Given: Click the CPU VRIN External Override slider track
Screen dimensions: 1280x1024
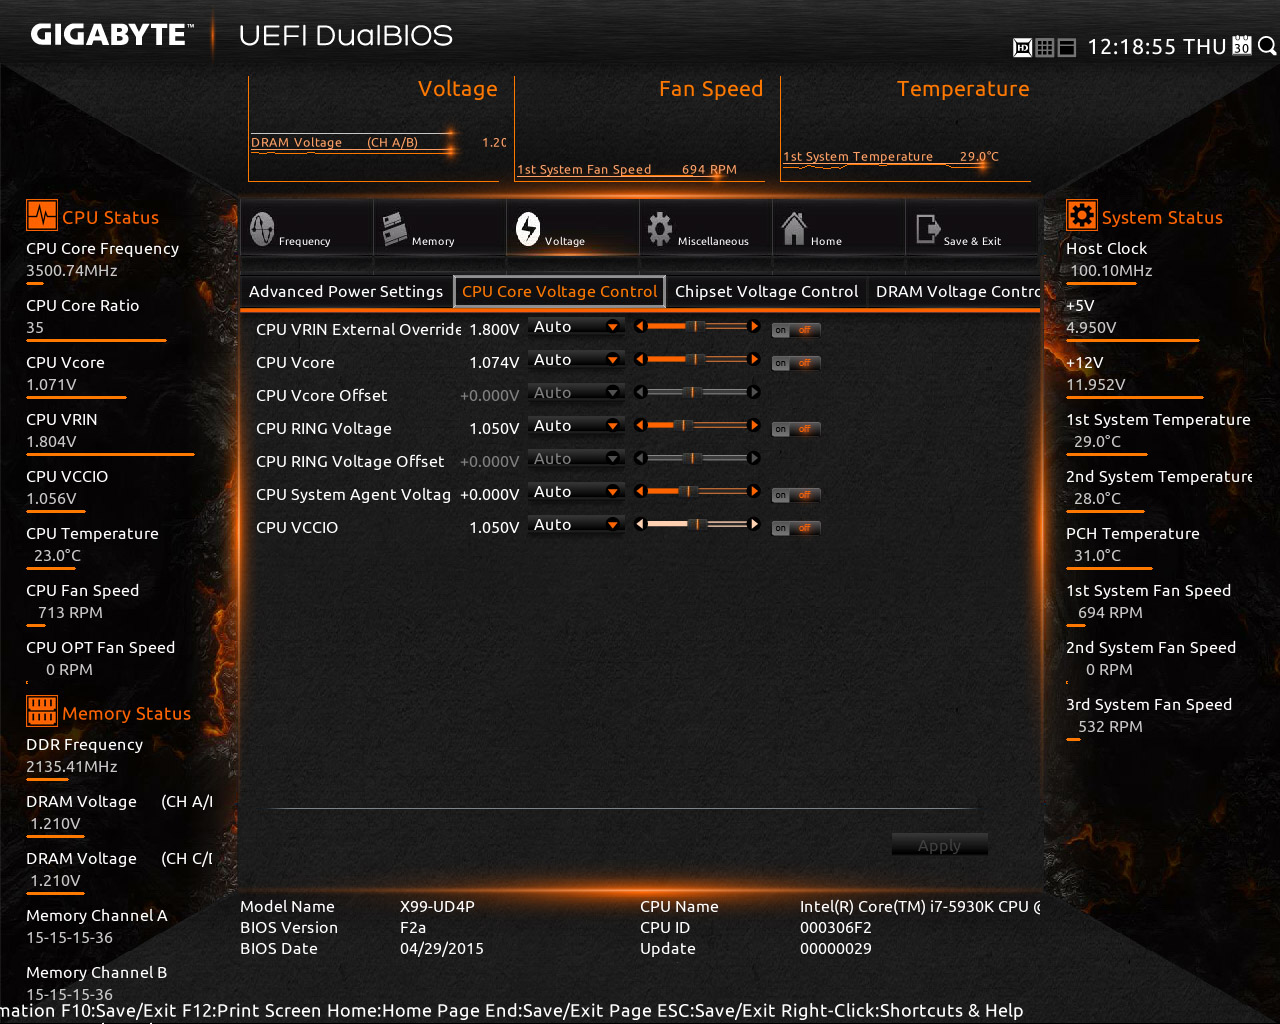Looking at the screenshot, I should coord(698,326).
